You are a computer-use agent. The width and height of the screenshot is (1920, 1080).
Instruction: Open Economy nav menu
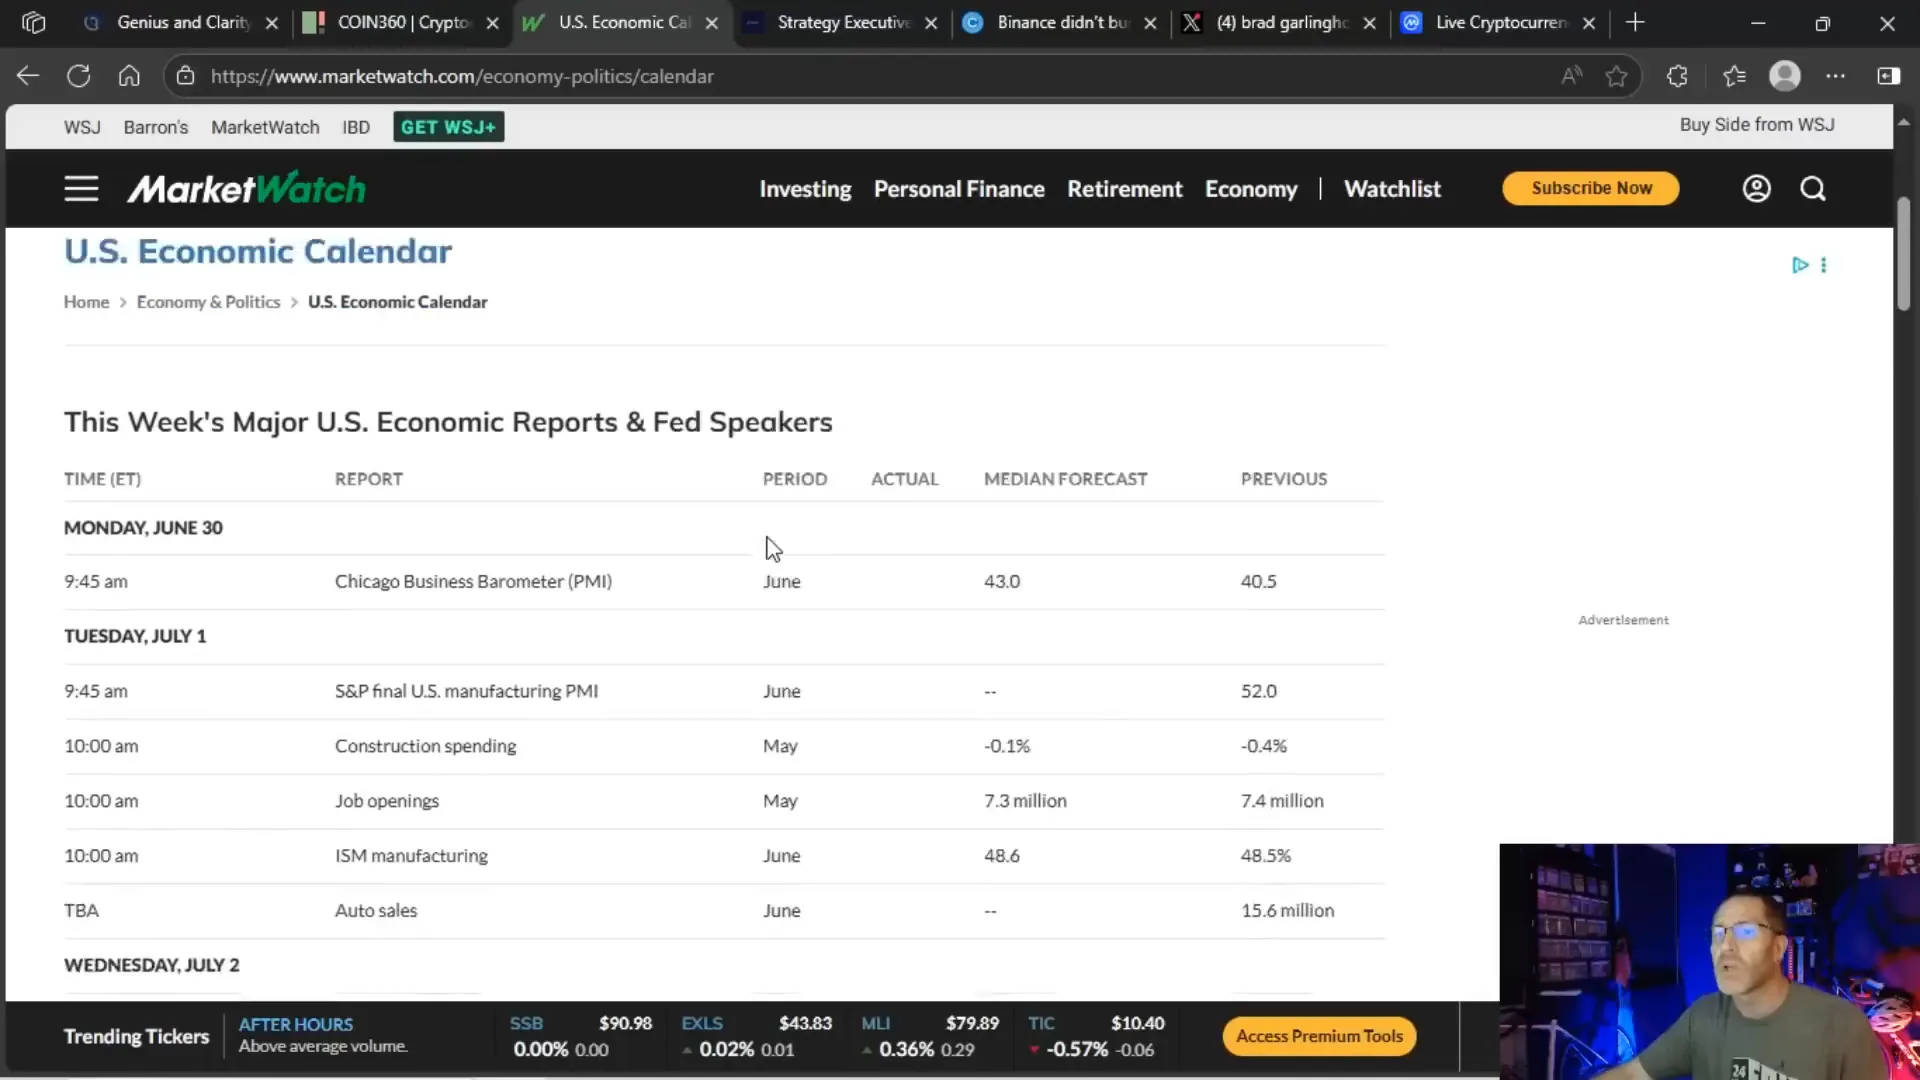1251,189
